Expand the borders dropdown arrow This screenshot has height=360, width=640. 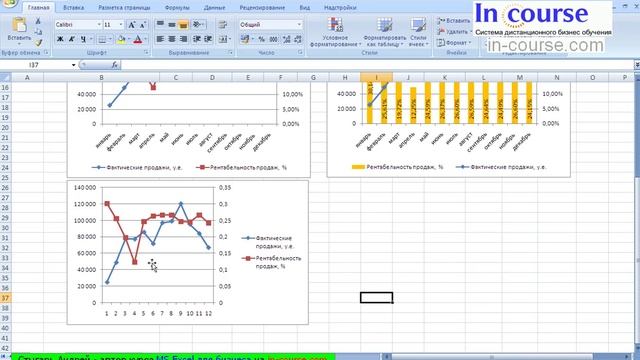pyautogui.click(x=110, y=39)
